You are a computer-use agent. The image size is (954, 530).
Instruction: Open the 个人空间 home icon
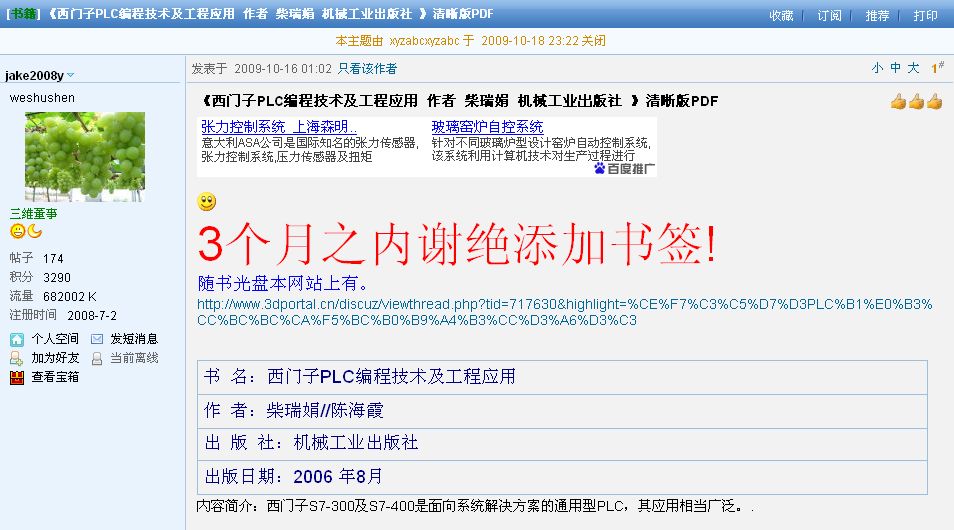(16, 340)
